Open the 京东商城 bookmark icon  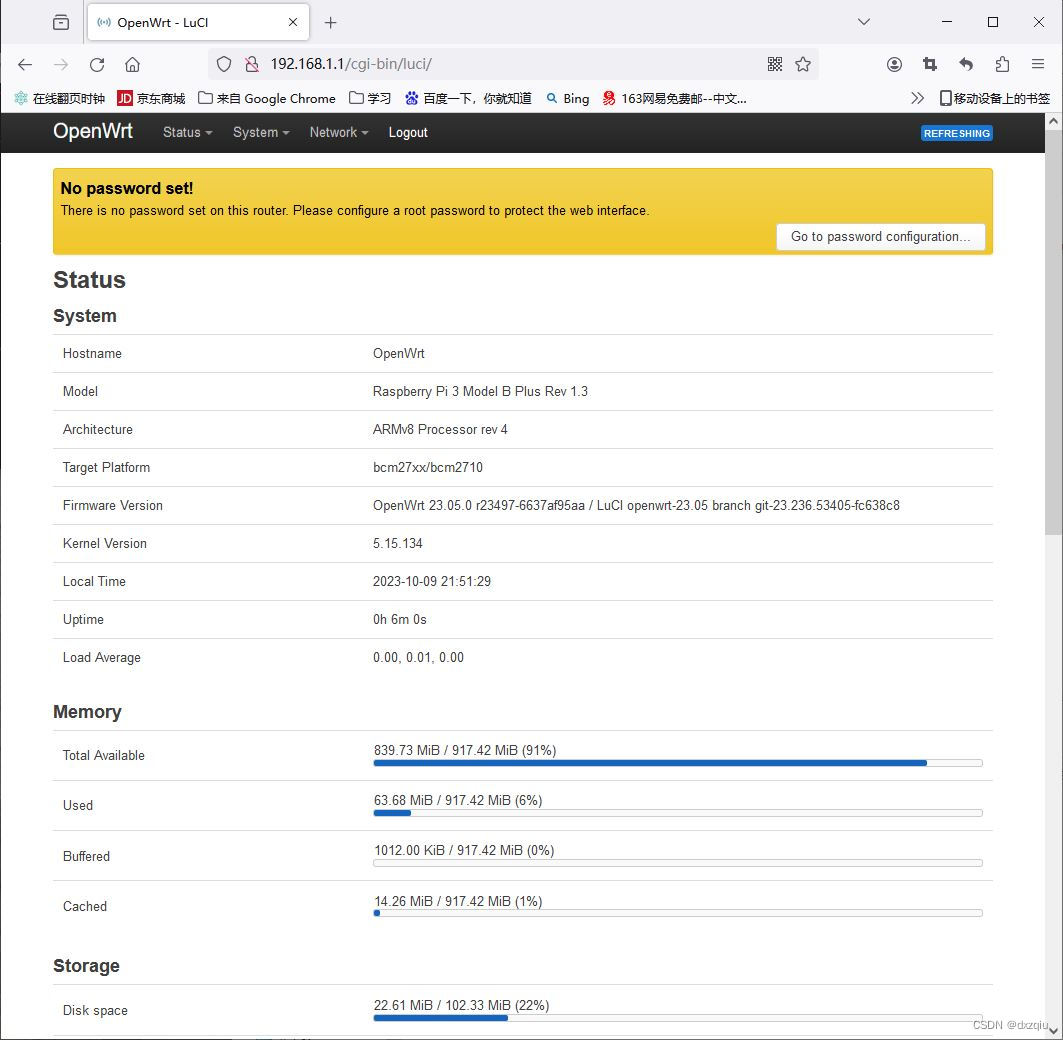[124, 98]
